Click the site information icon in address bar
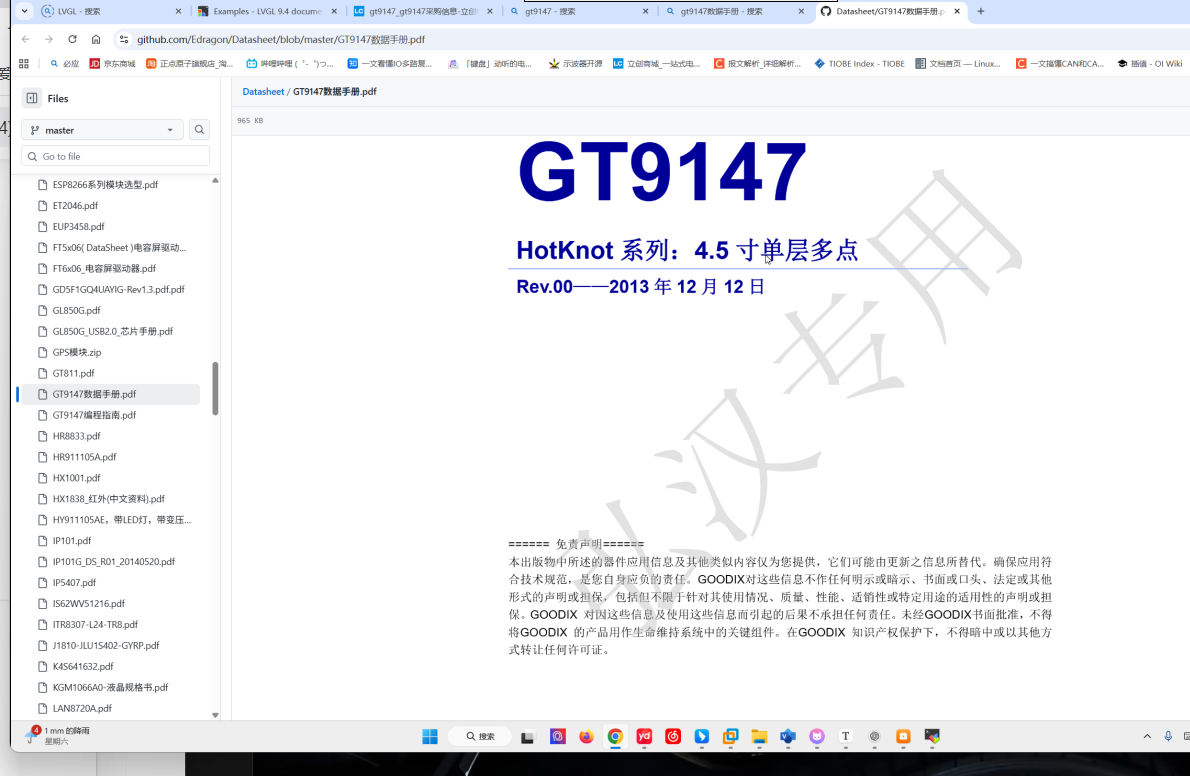Viewport: 1190px width, 776px height. [x=124, y=39]
